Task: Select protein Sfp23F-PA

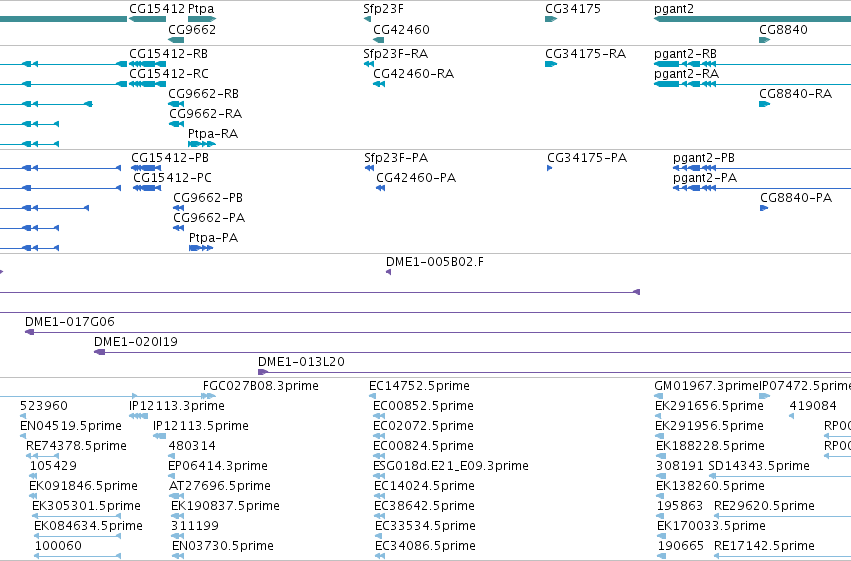Action: coord(396,158)
